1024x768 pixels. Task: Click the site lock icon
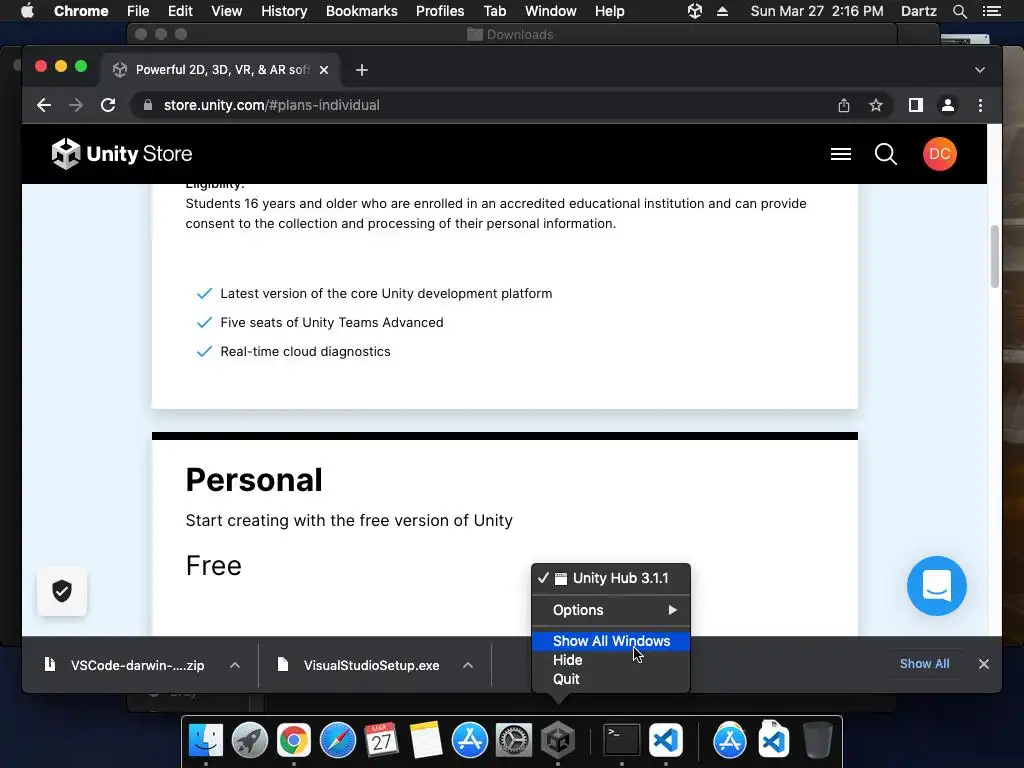tap(148, 105)
